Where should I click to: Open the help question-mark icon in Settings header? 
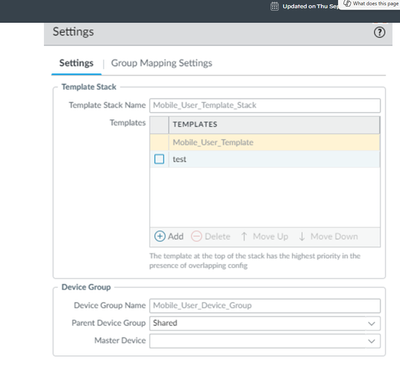point(379,32)
